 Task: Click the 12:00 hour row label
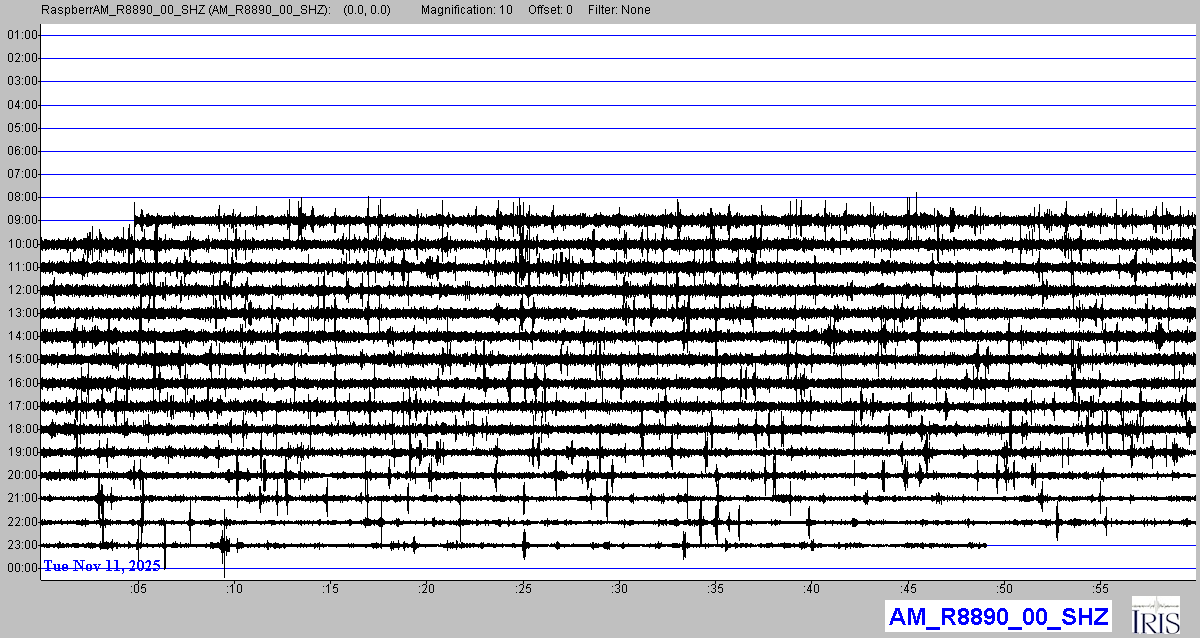(22, 290)
